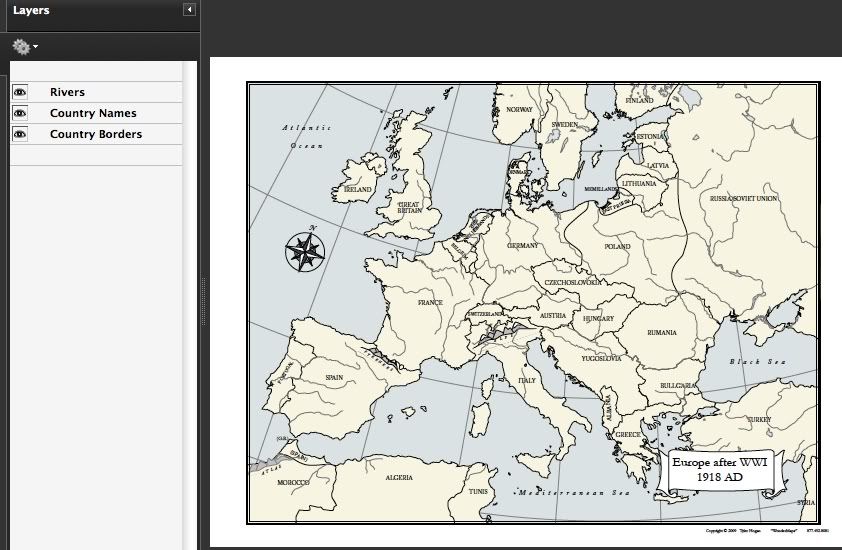This screenshot has height=550, width=842.
Task: Hide the Rivers layer using its eye icon
Action: pos(19,92)
